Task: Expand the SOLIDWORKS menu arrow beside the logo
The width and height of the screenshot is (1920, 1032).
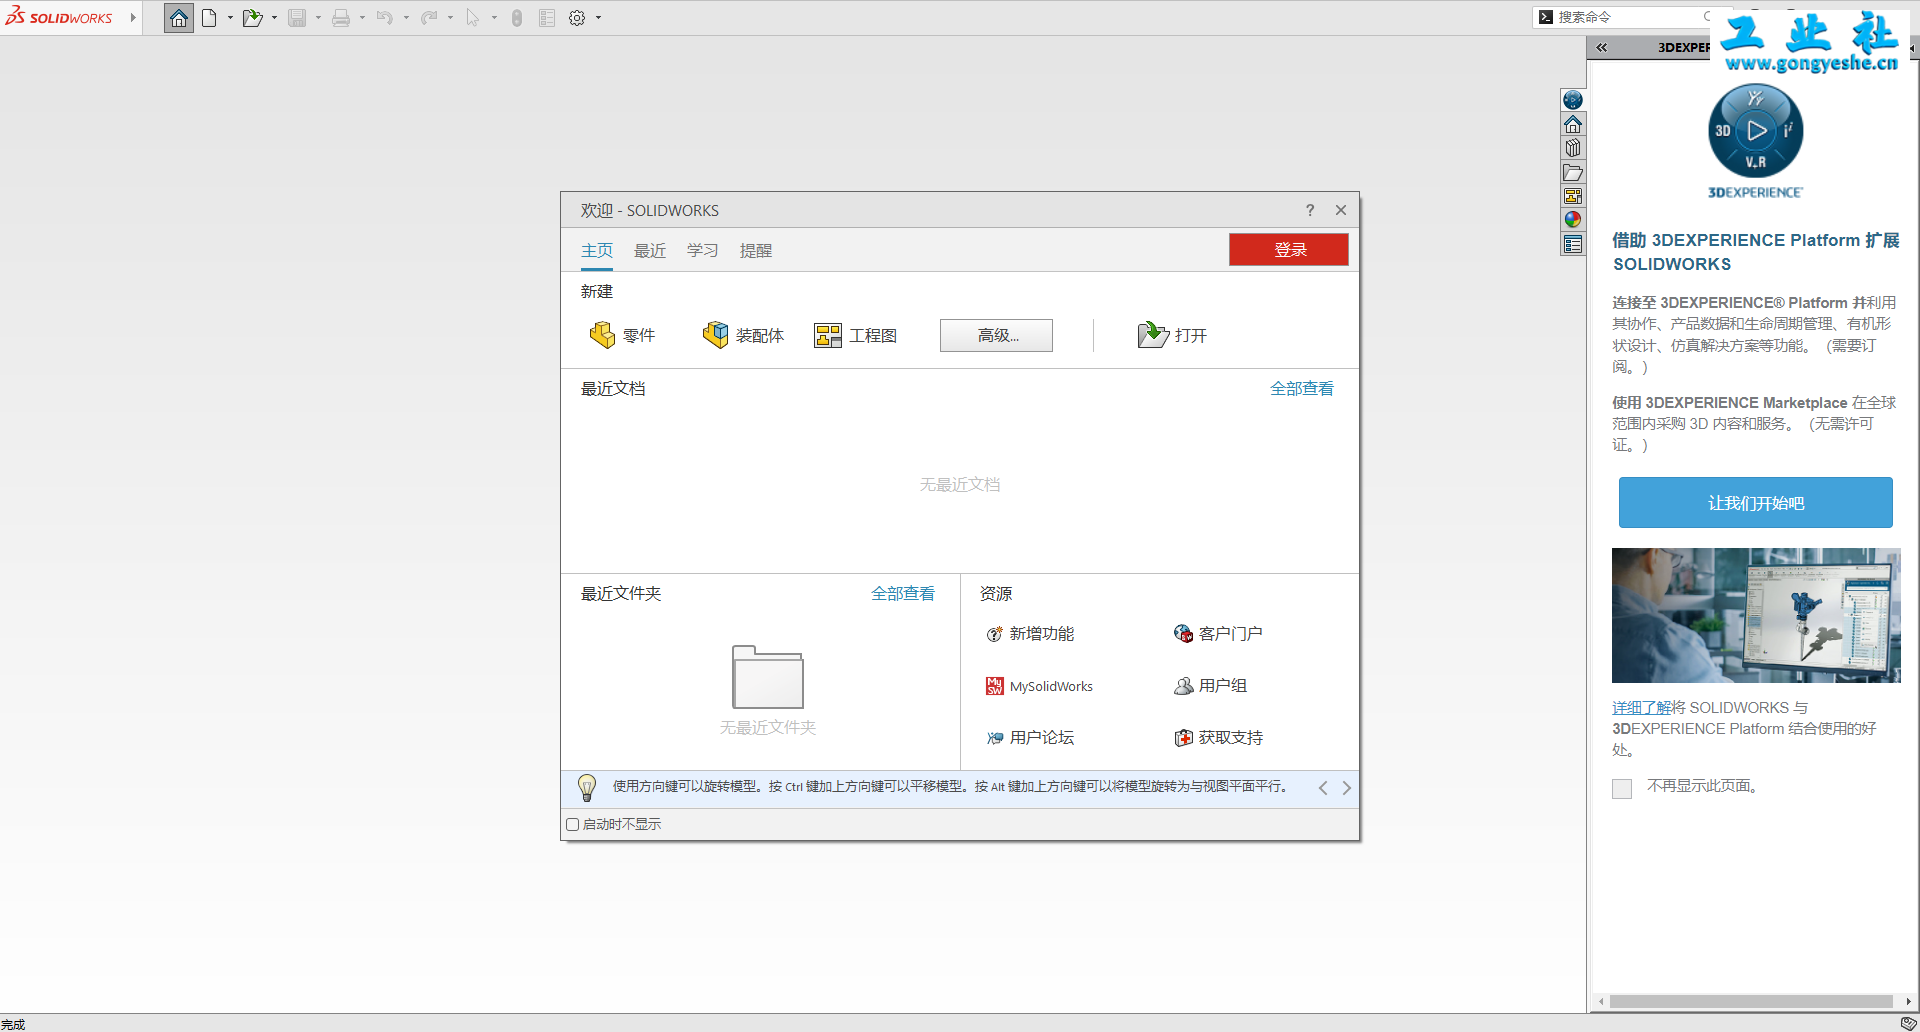Action: tap(132, 18)
